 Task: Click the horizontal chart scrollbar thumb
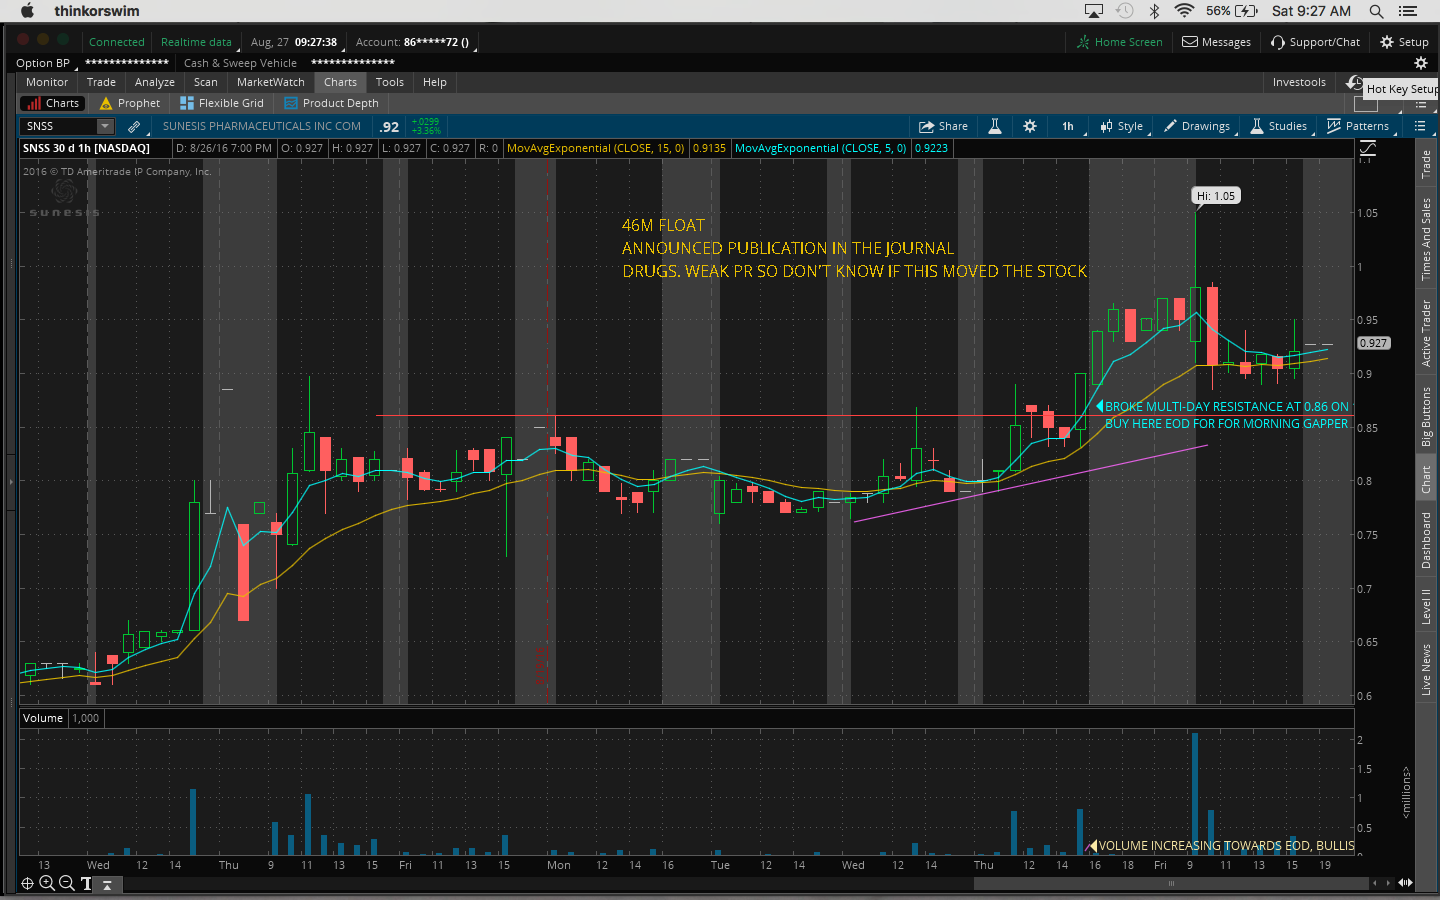click(x=1170, y=883)
